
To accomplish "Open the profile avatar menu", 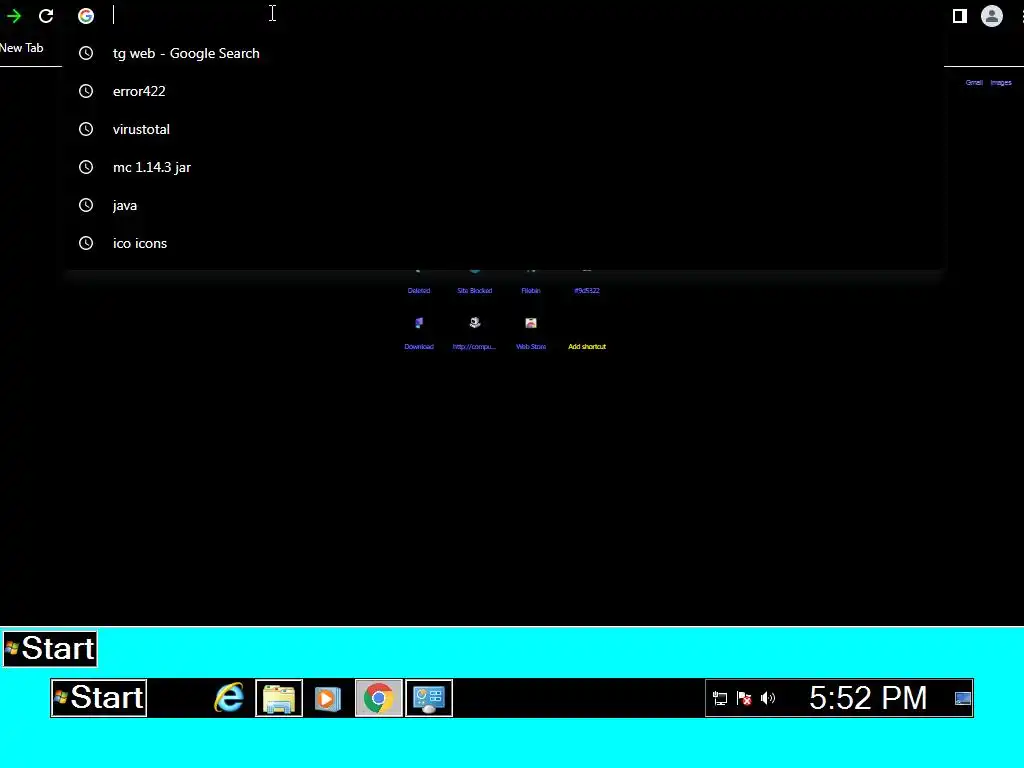I will (991, 16).
